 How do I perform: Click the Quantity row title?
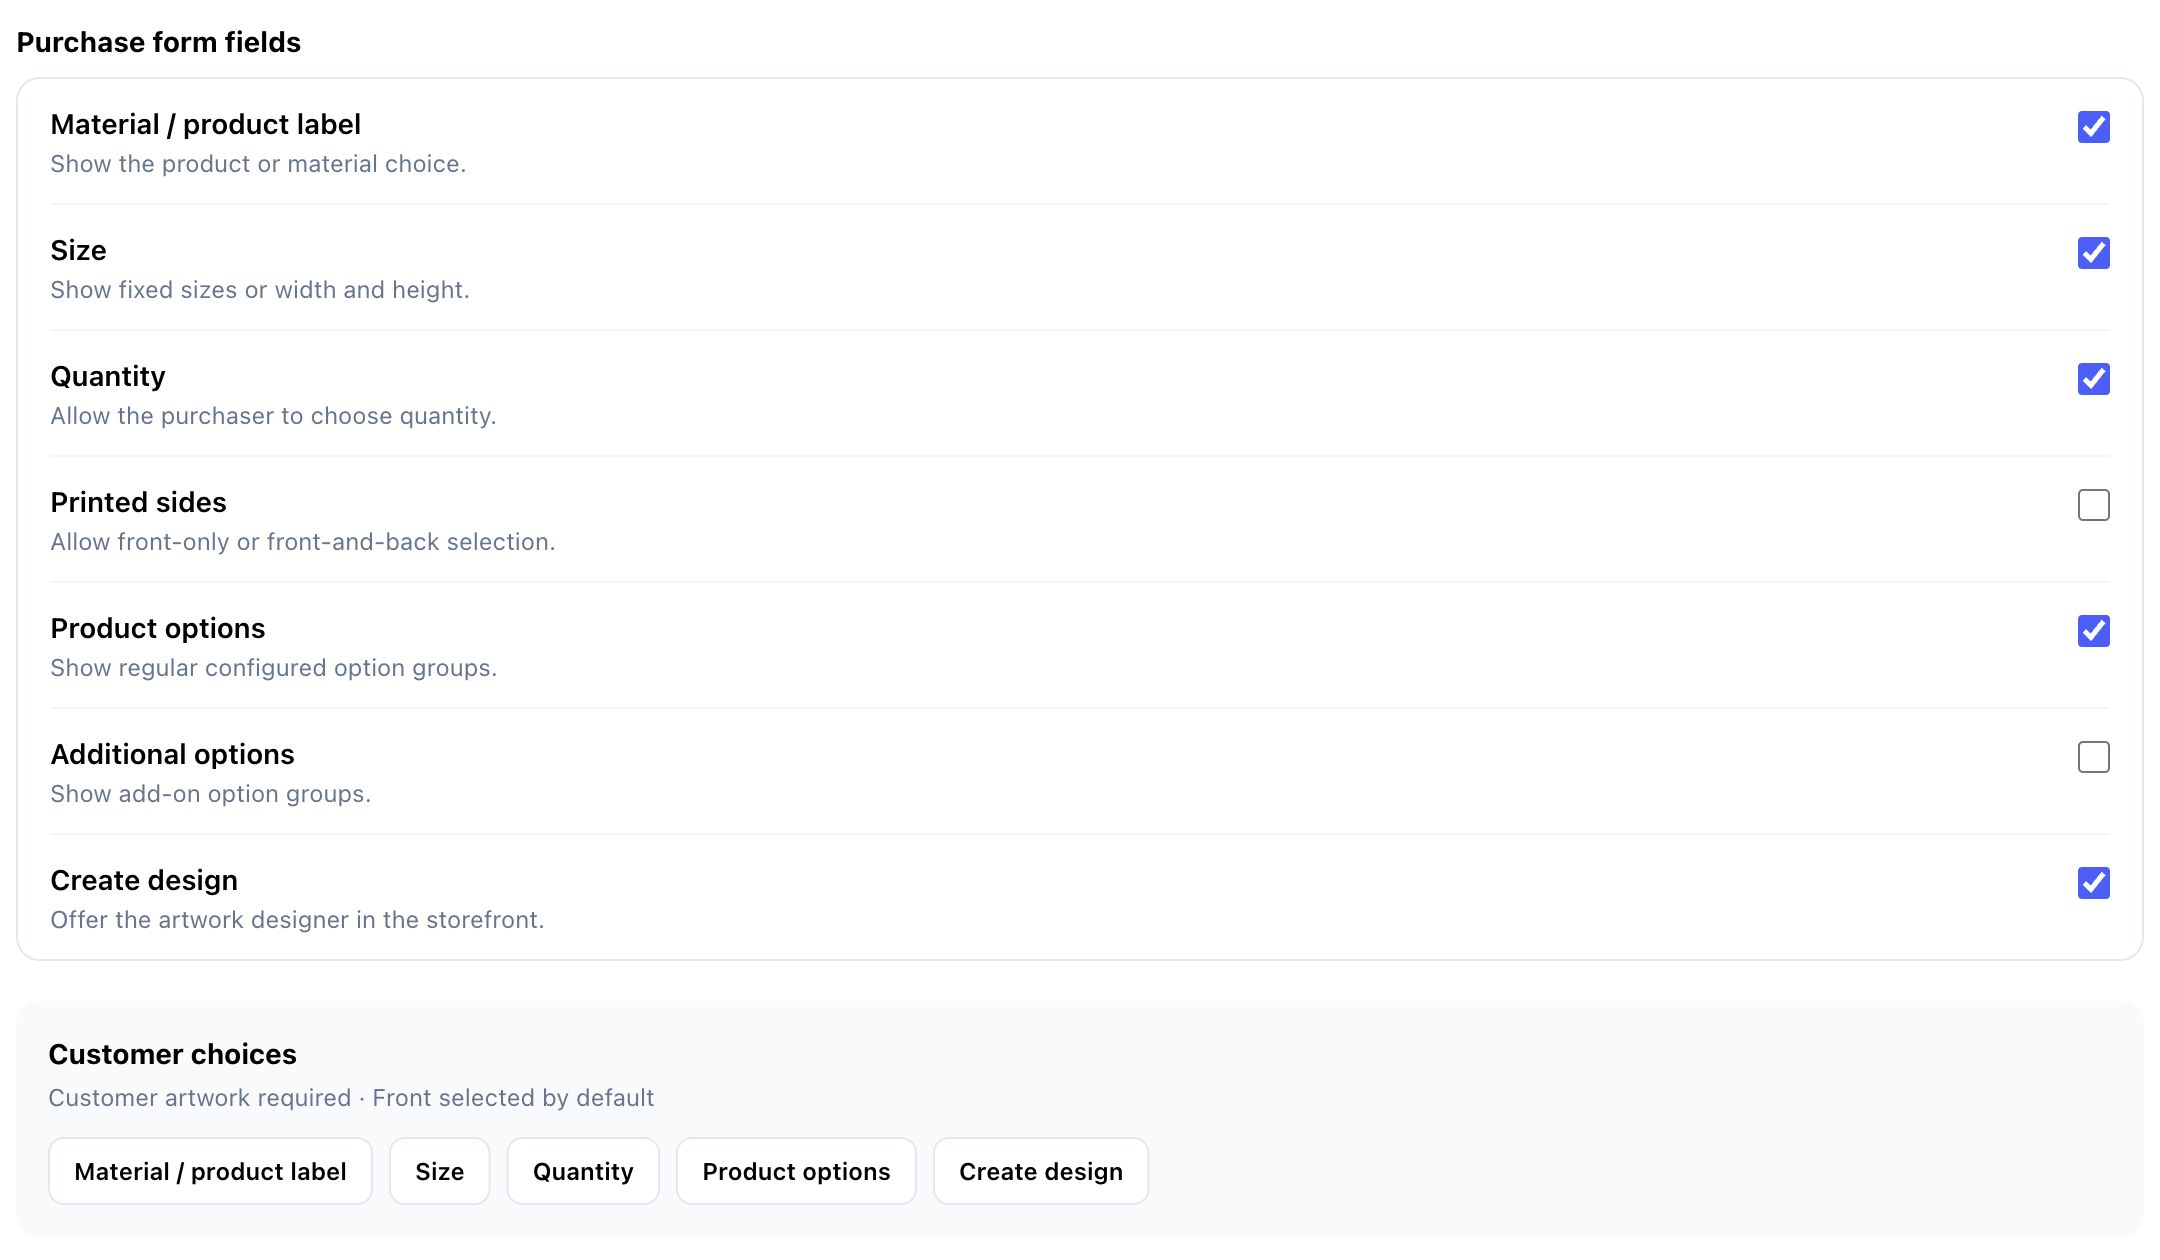pos(108,376)
